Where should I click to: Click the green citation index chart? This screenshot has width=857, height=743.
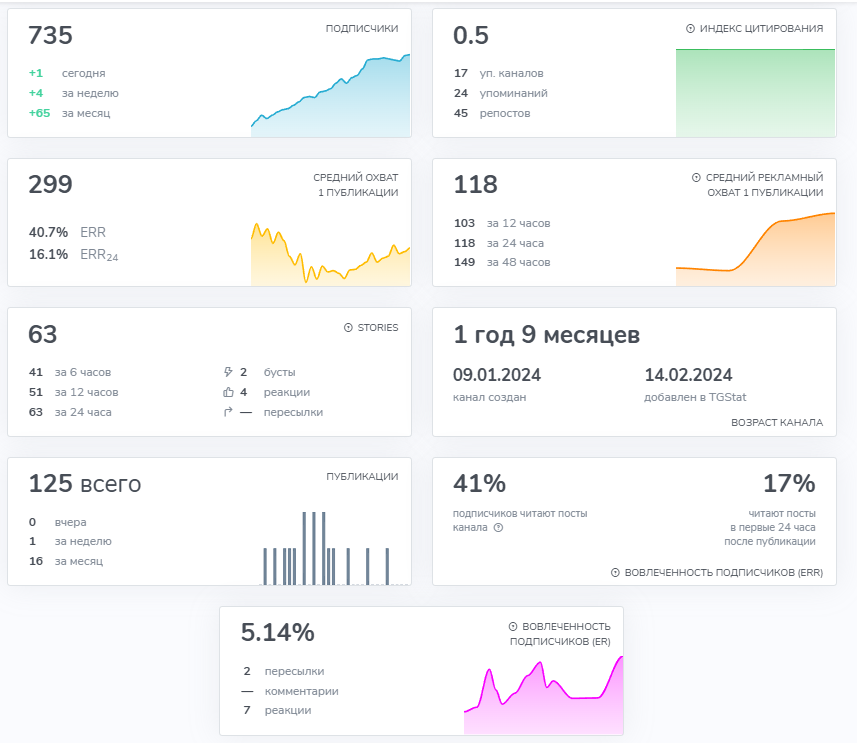pyautogui.click(x=755, y=93)
